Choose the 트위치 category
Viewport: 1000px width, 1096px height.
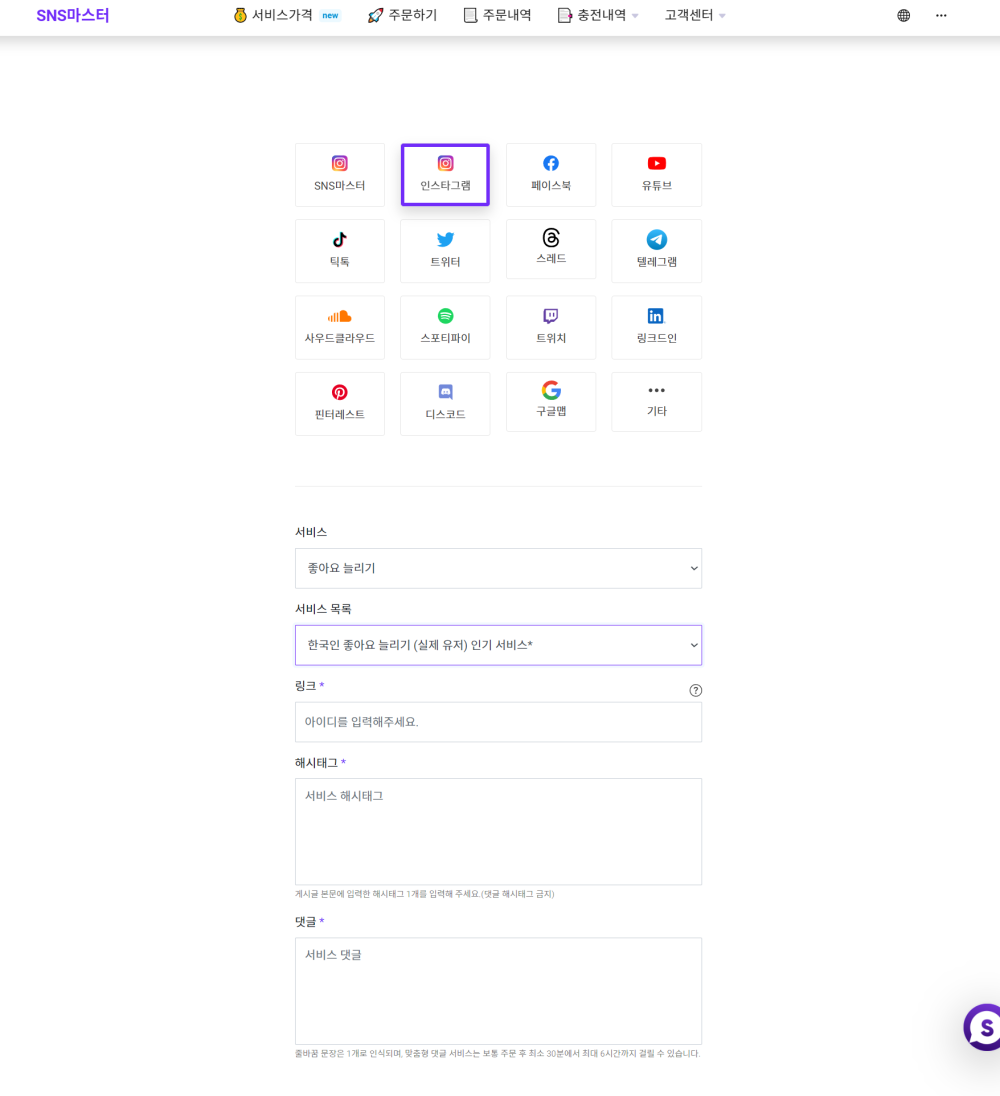click(551, 327)
